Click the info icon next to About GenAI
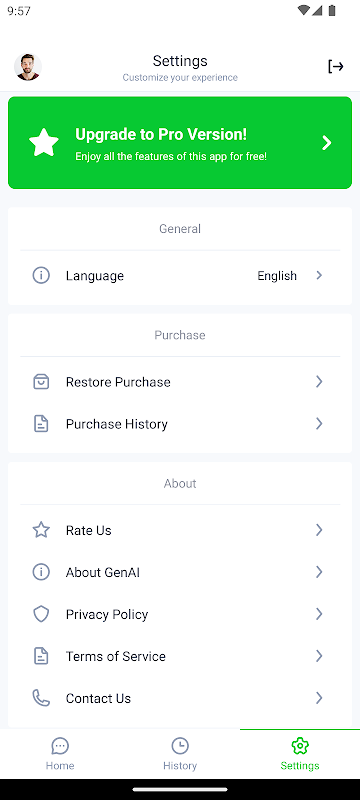 [41, 572]
